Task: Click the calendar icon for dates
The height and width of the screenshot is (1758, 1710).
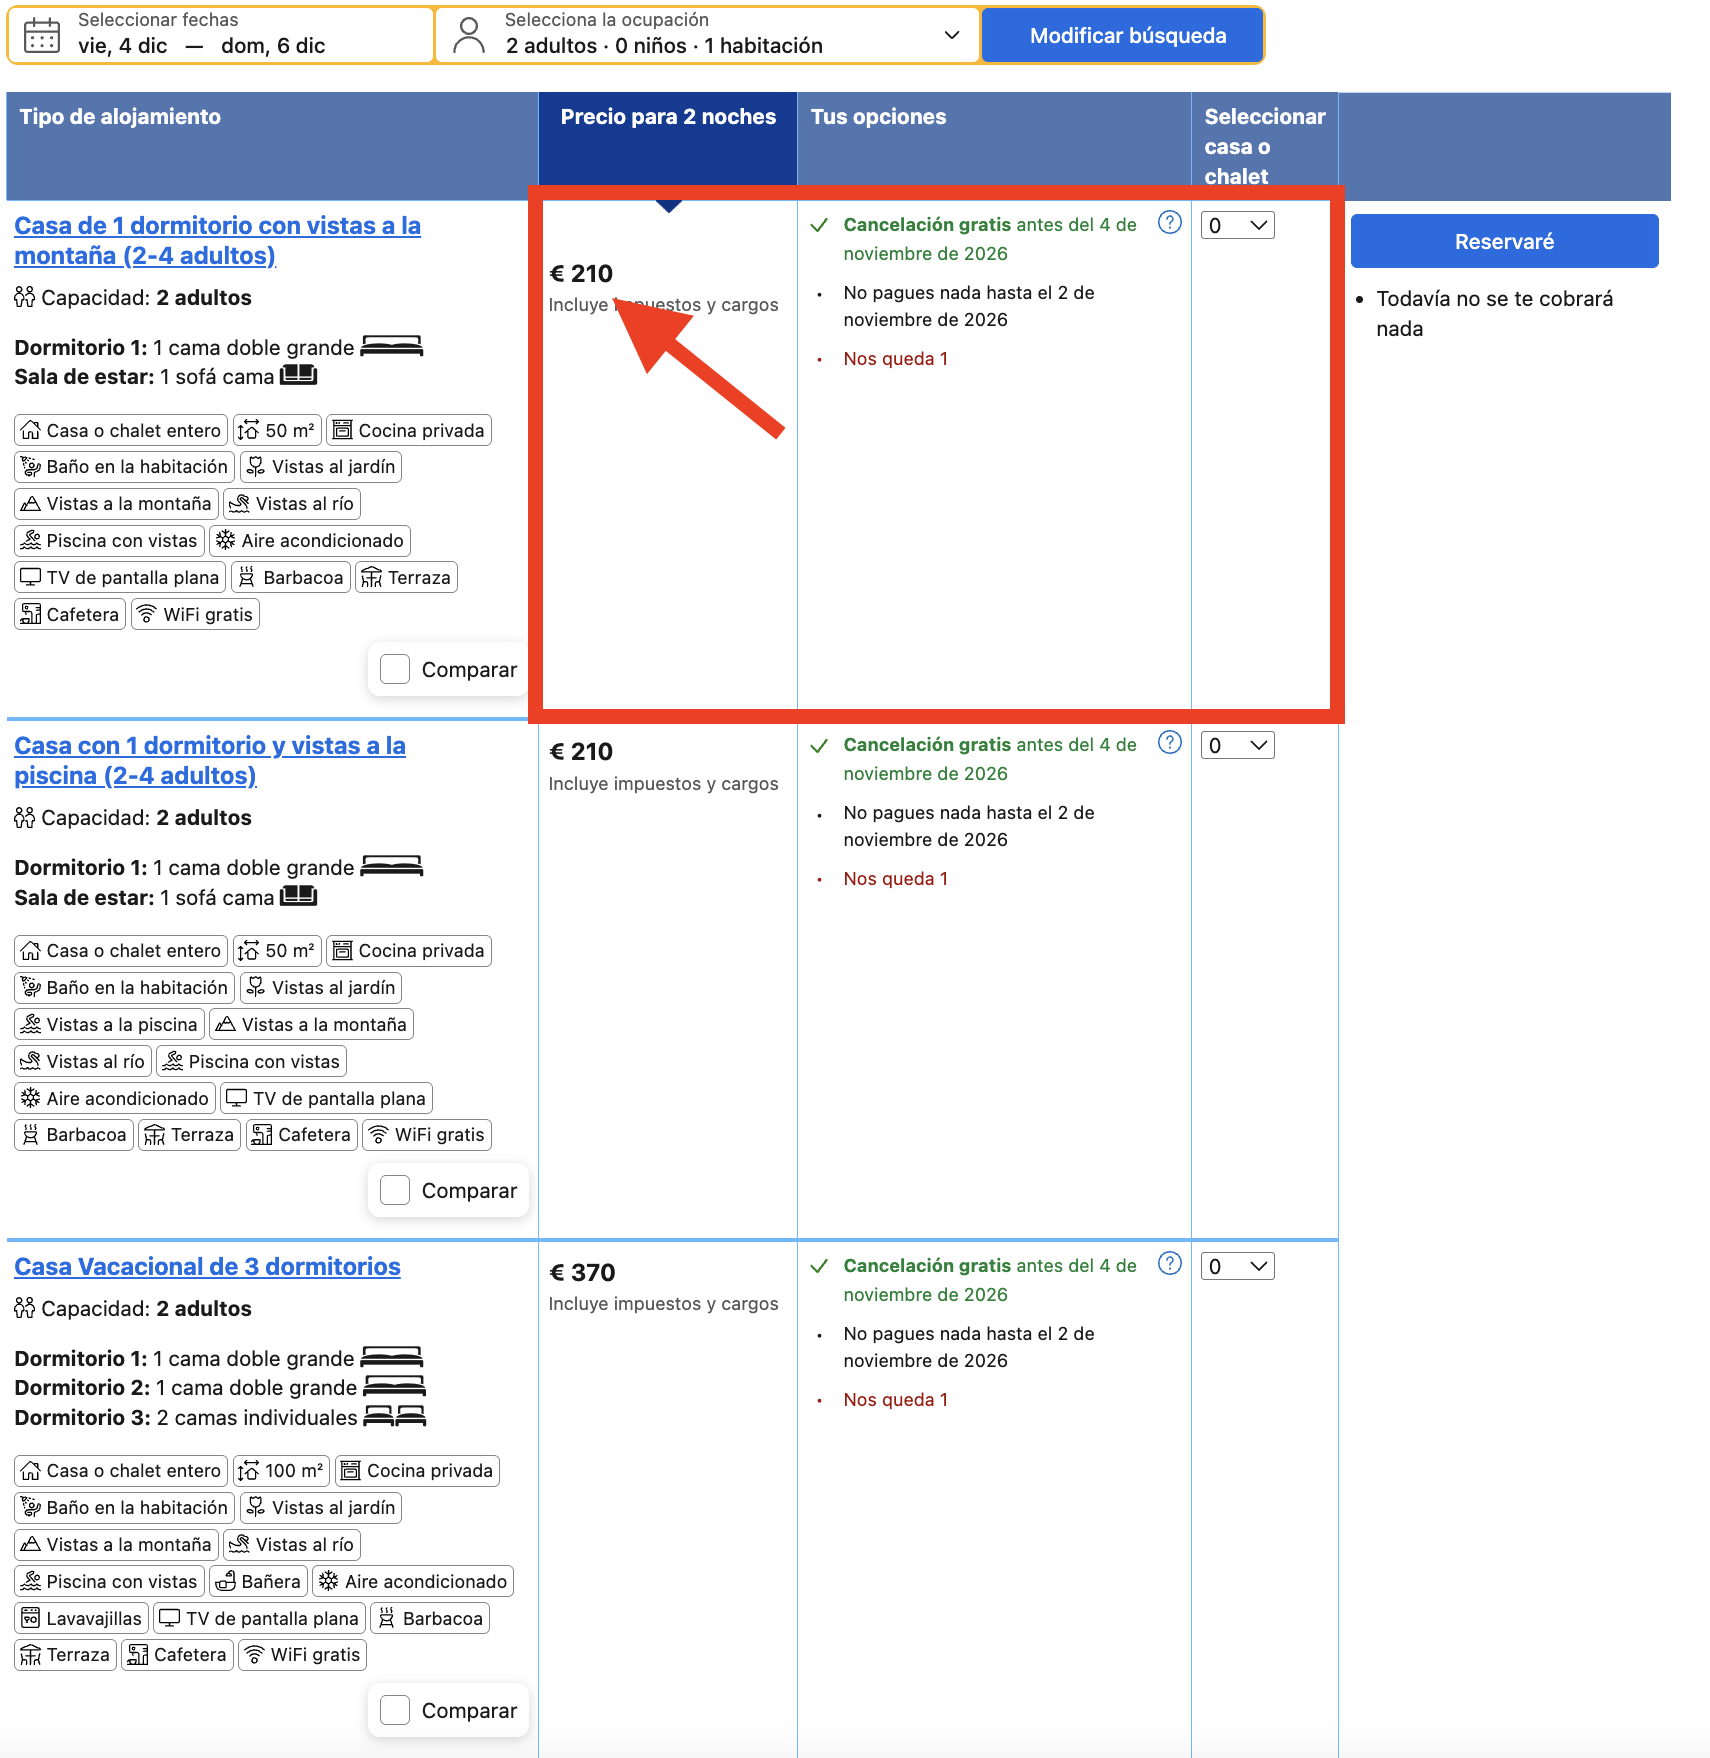Action: tap(42, 35)
